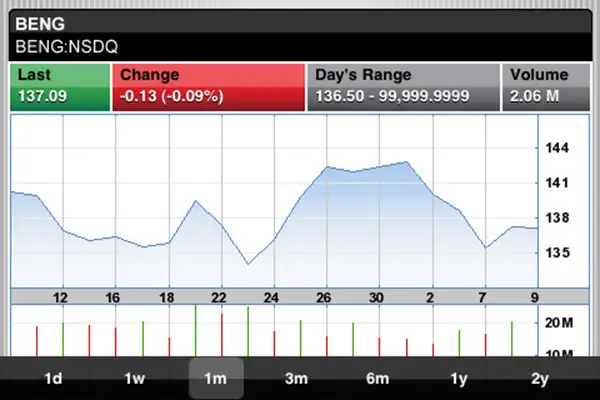This screenshot has width=600, height=400.
Task: Click the 144 price axis label
Action: pyautogui.click(x=557, y=148)
